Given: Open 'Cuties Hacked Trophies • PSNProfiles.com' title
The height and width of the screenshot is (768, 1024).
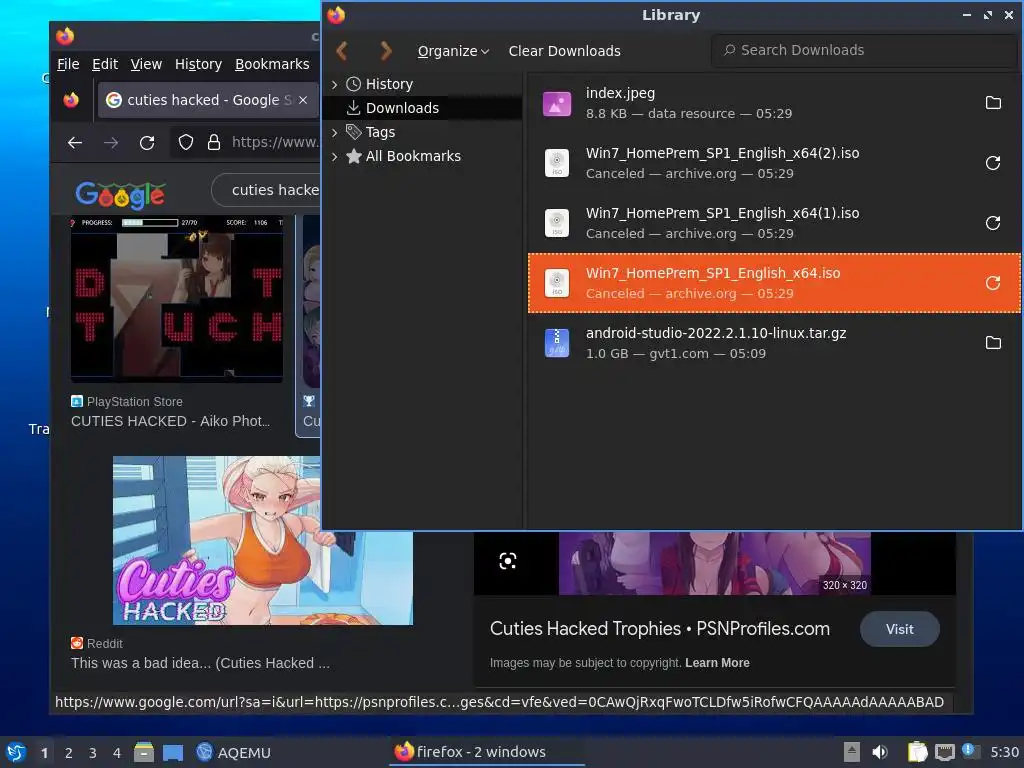Looking at the screenshot, I should click(x=660, y=629).
